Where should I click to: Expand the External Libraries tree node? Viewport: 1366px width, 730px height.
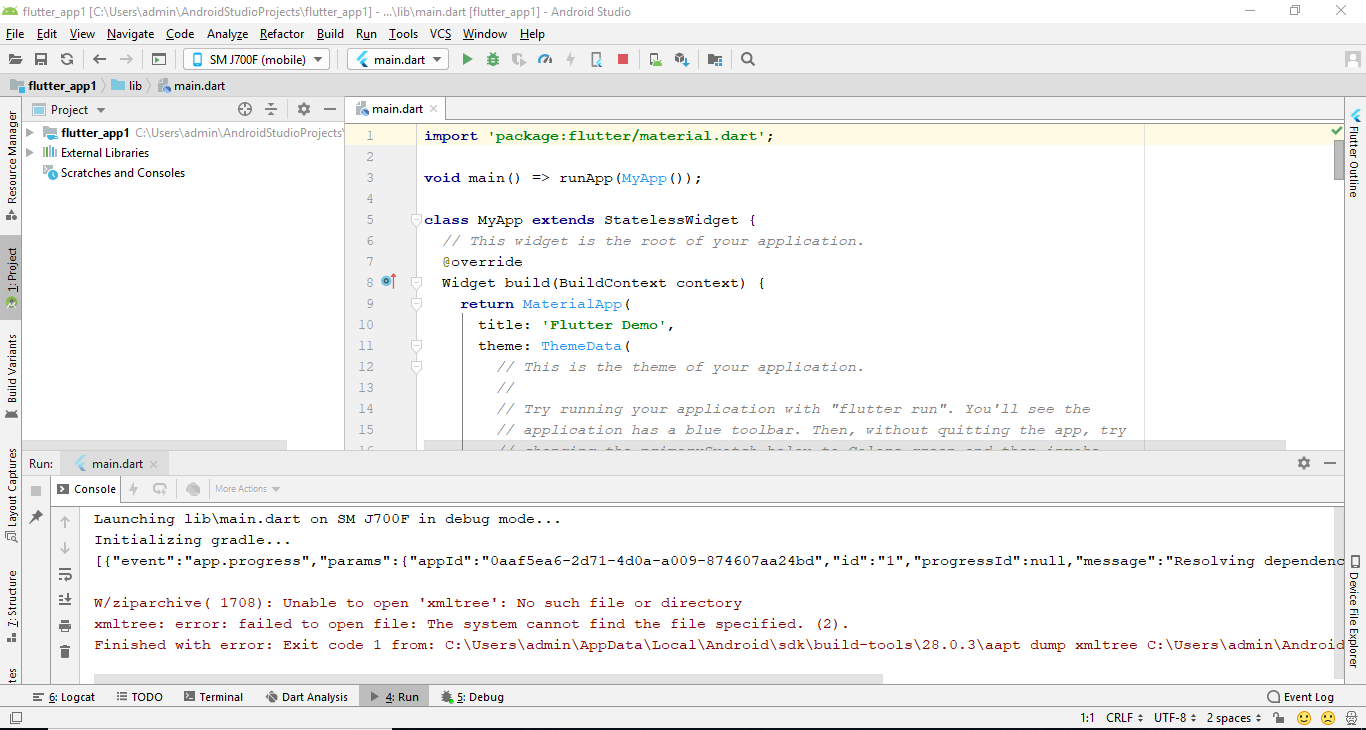[x=30, y=152]
